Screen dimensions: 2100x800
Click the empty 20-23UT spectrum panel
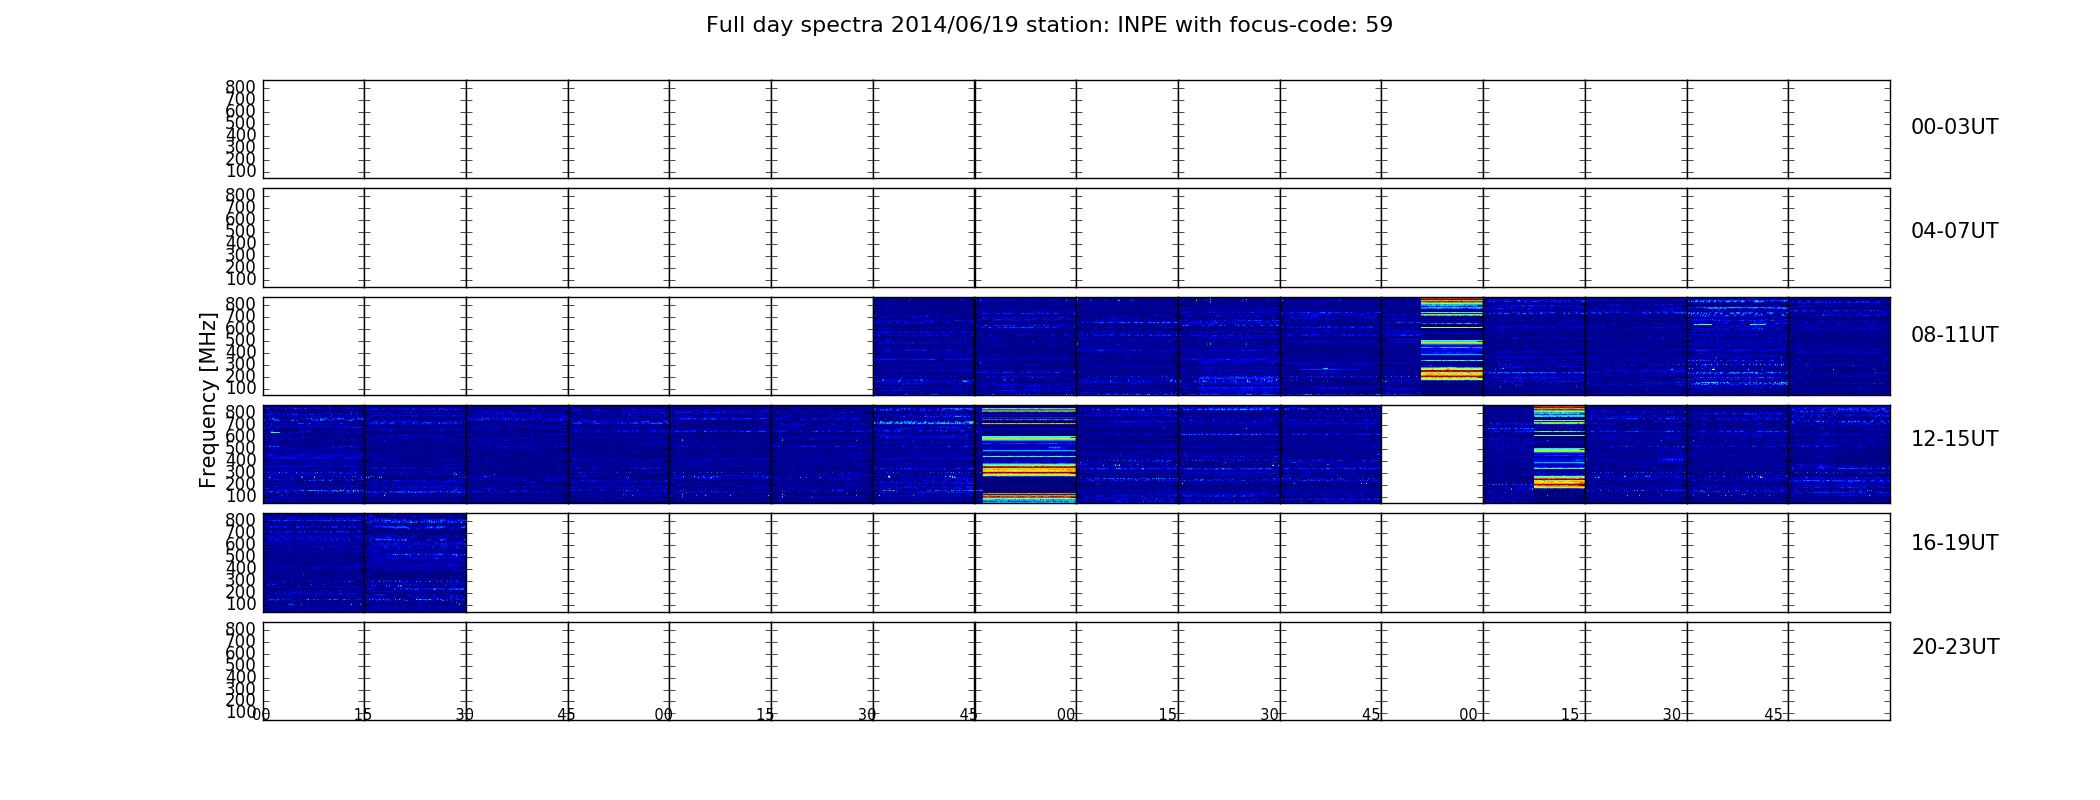pyautogui.click(x=1076, y=671)
